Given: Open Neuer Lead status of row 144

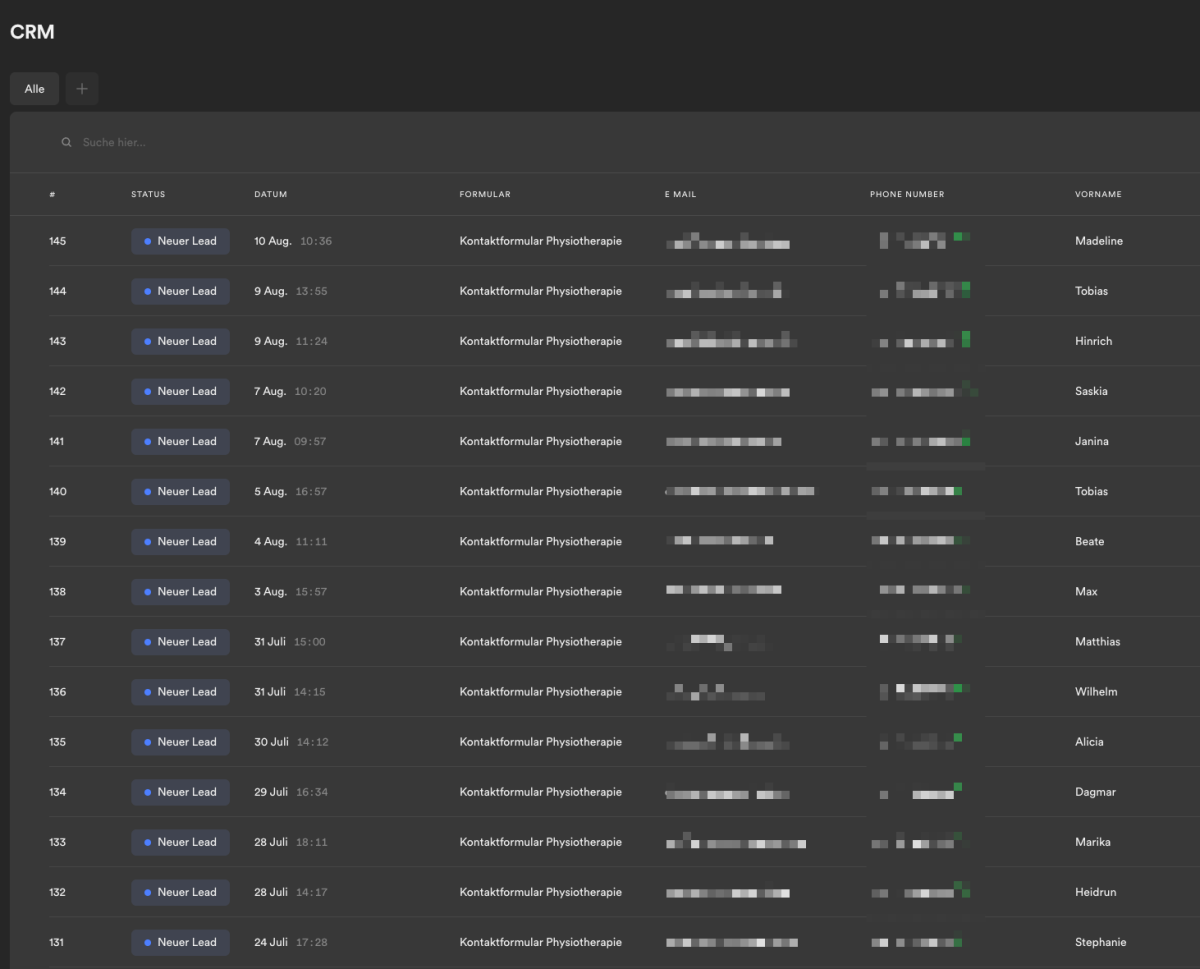Looking at the screenshot, I should [180, 291].
